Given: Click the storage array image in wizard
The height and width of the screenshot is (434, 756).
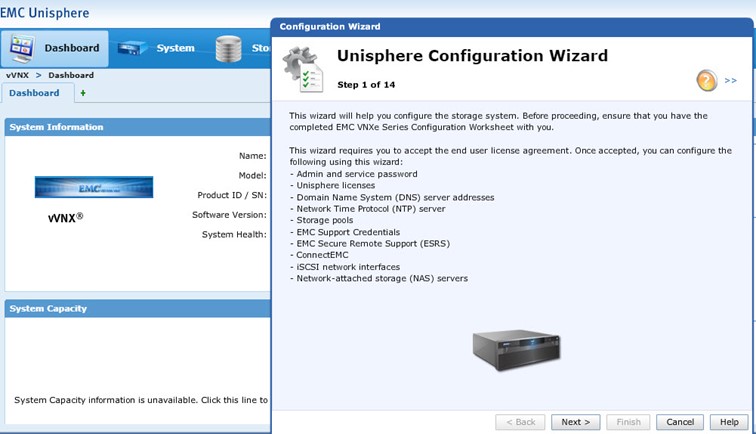Looking at the screenshot, I should [516, 350].
